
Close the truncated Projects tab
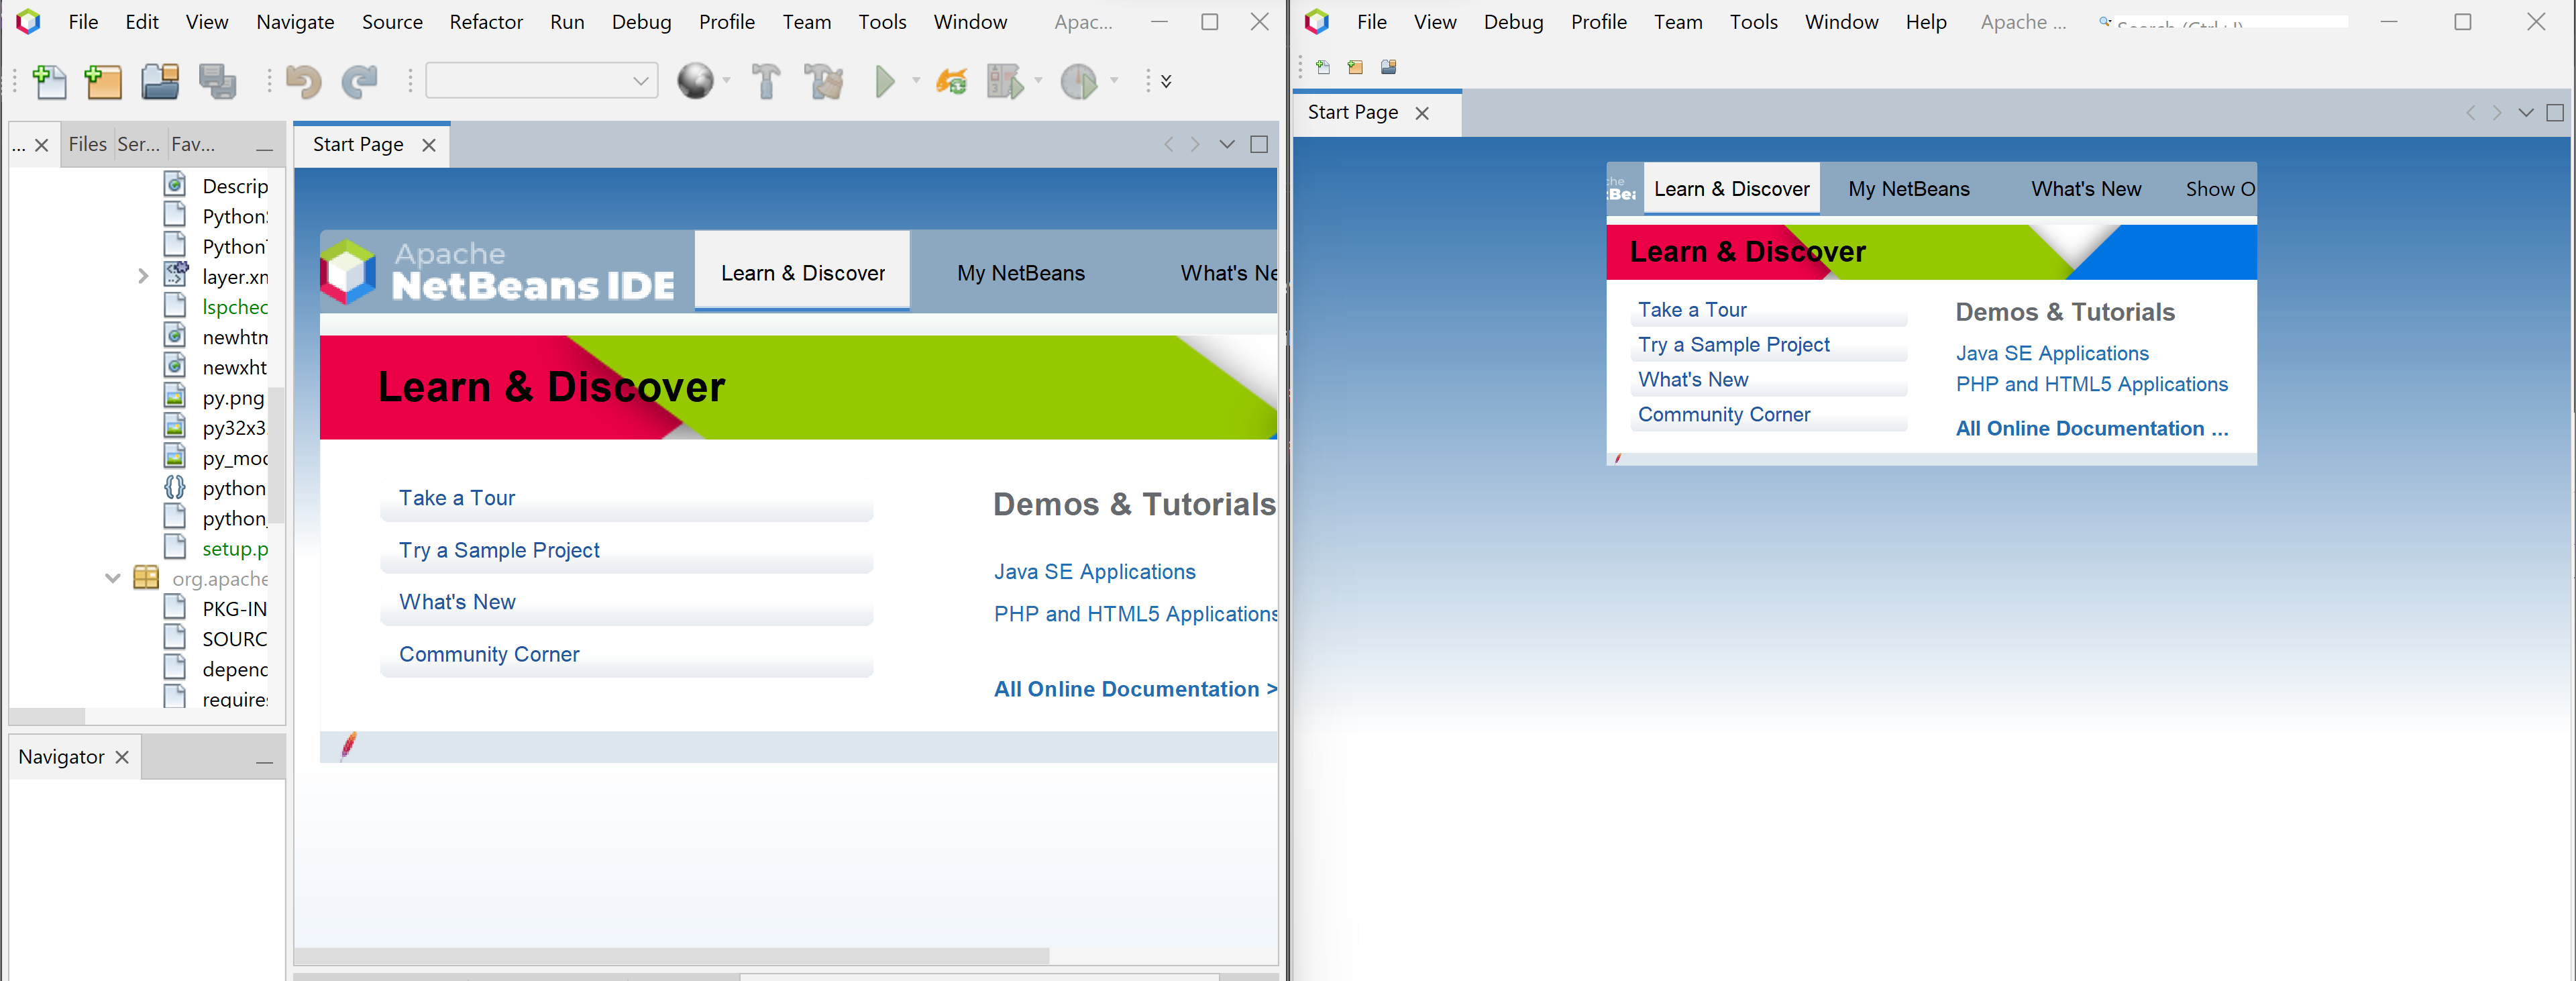coord(41,145)
